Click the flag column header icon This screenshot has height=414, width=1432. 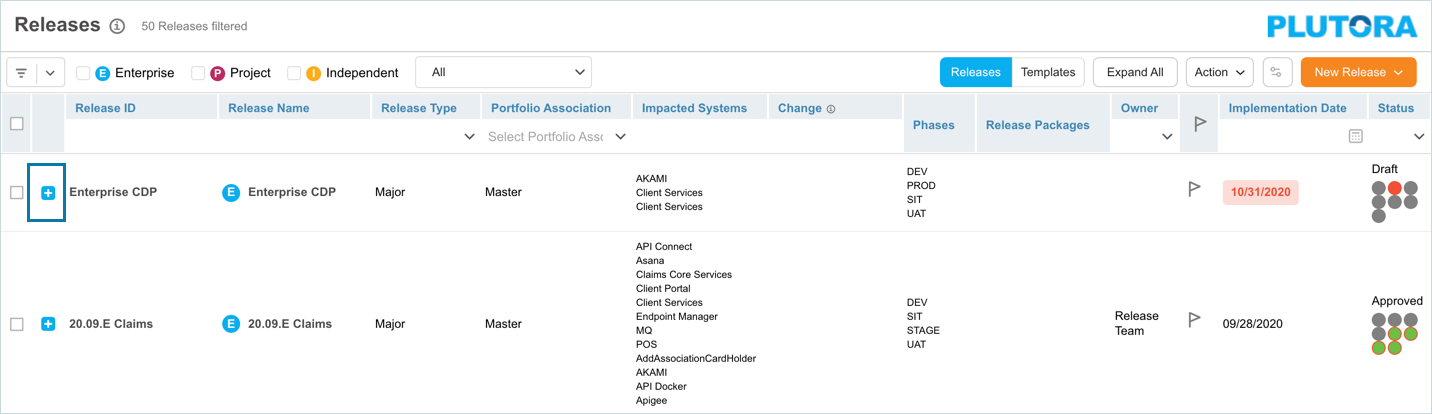[x=1200, y=124]
